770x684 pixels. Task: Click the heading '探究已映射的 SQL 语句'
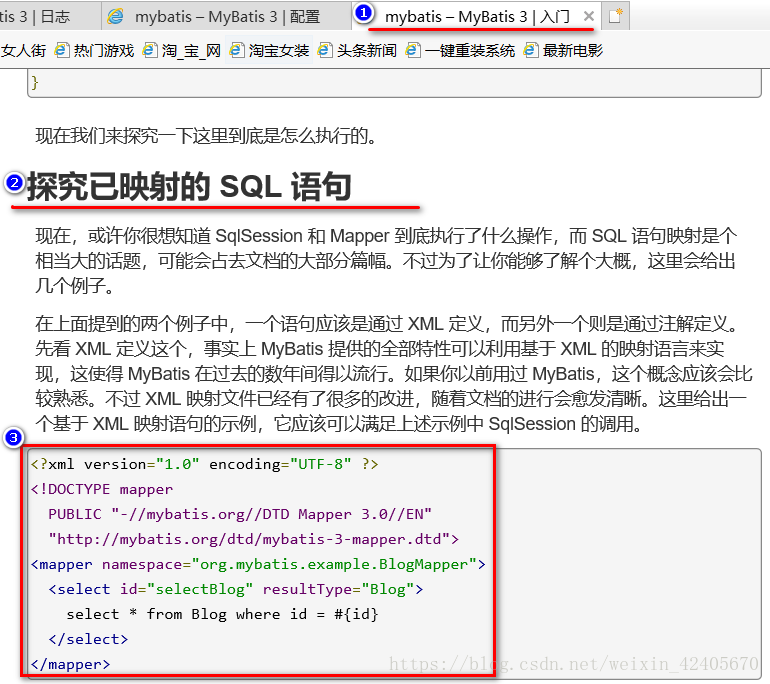point(189,187)
